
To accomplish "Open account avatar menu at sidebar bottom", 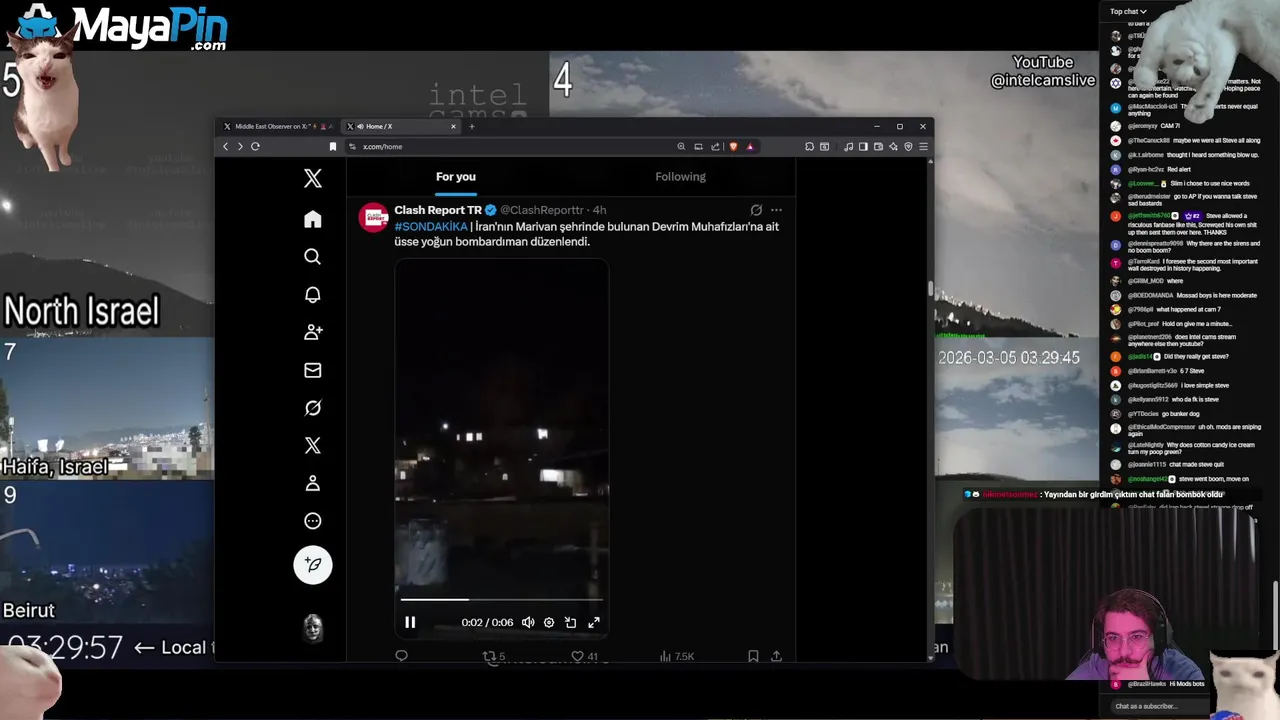I will pos(313,628).
